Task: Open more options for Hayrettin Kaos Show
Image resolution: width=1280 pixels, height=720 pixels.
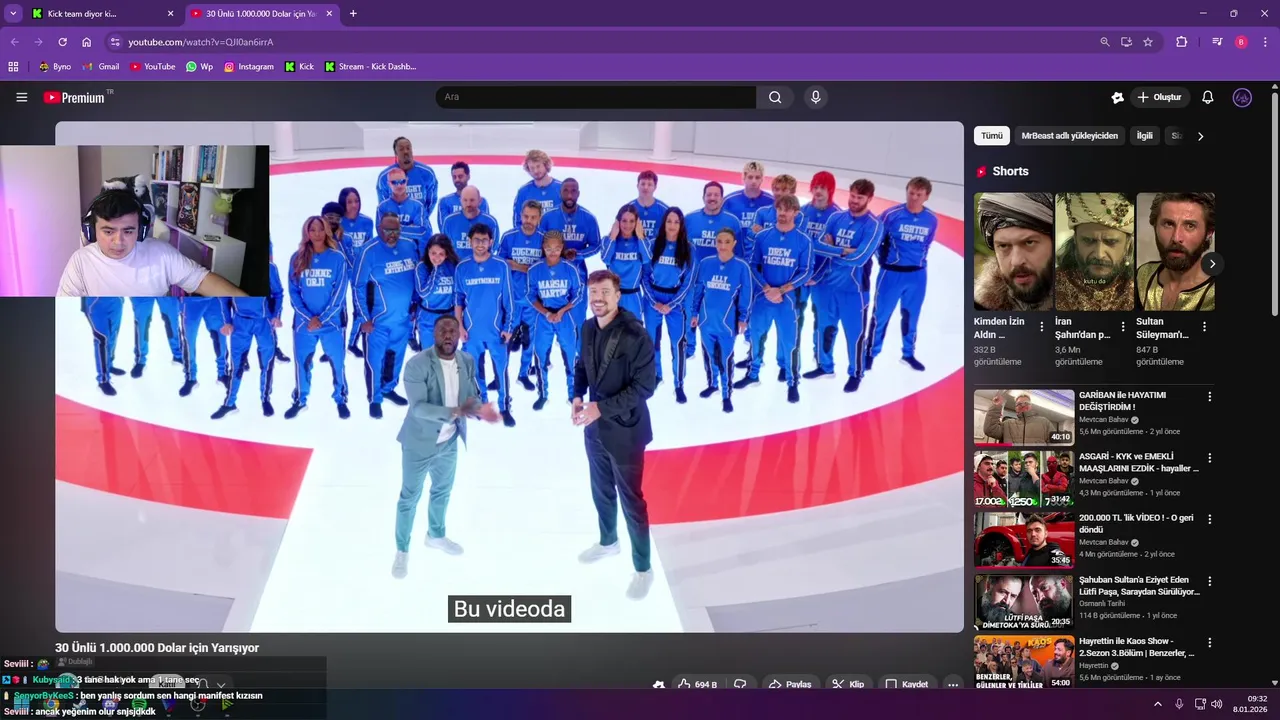Action: (1209, 642)
